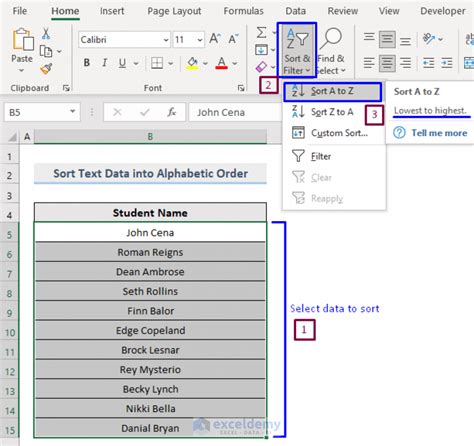Cut selection with the scissors icon

point(46,34)
